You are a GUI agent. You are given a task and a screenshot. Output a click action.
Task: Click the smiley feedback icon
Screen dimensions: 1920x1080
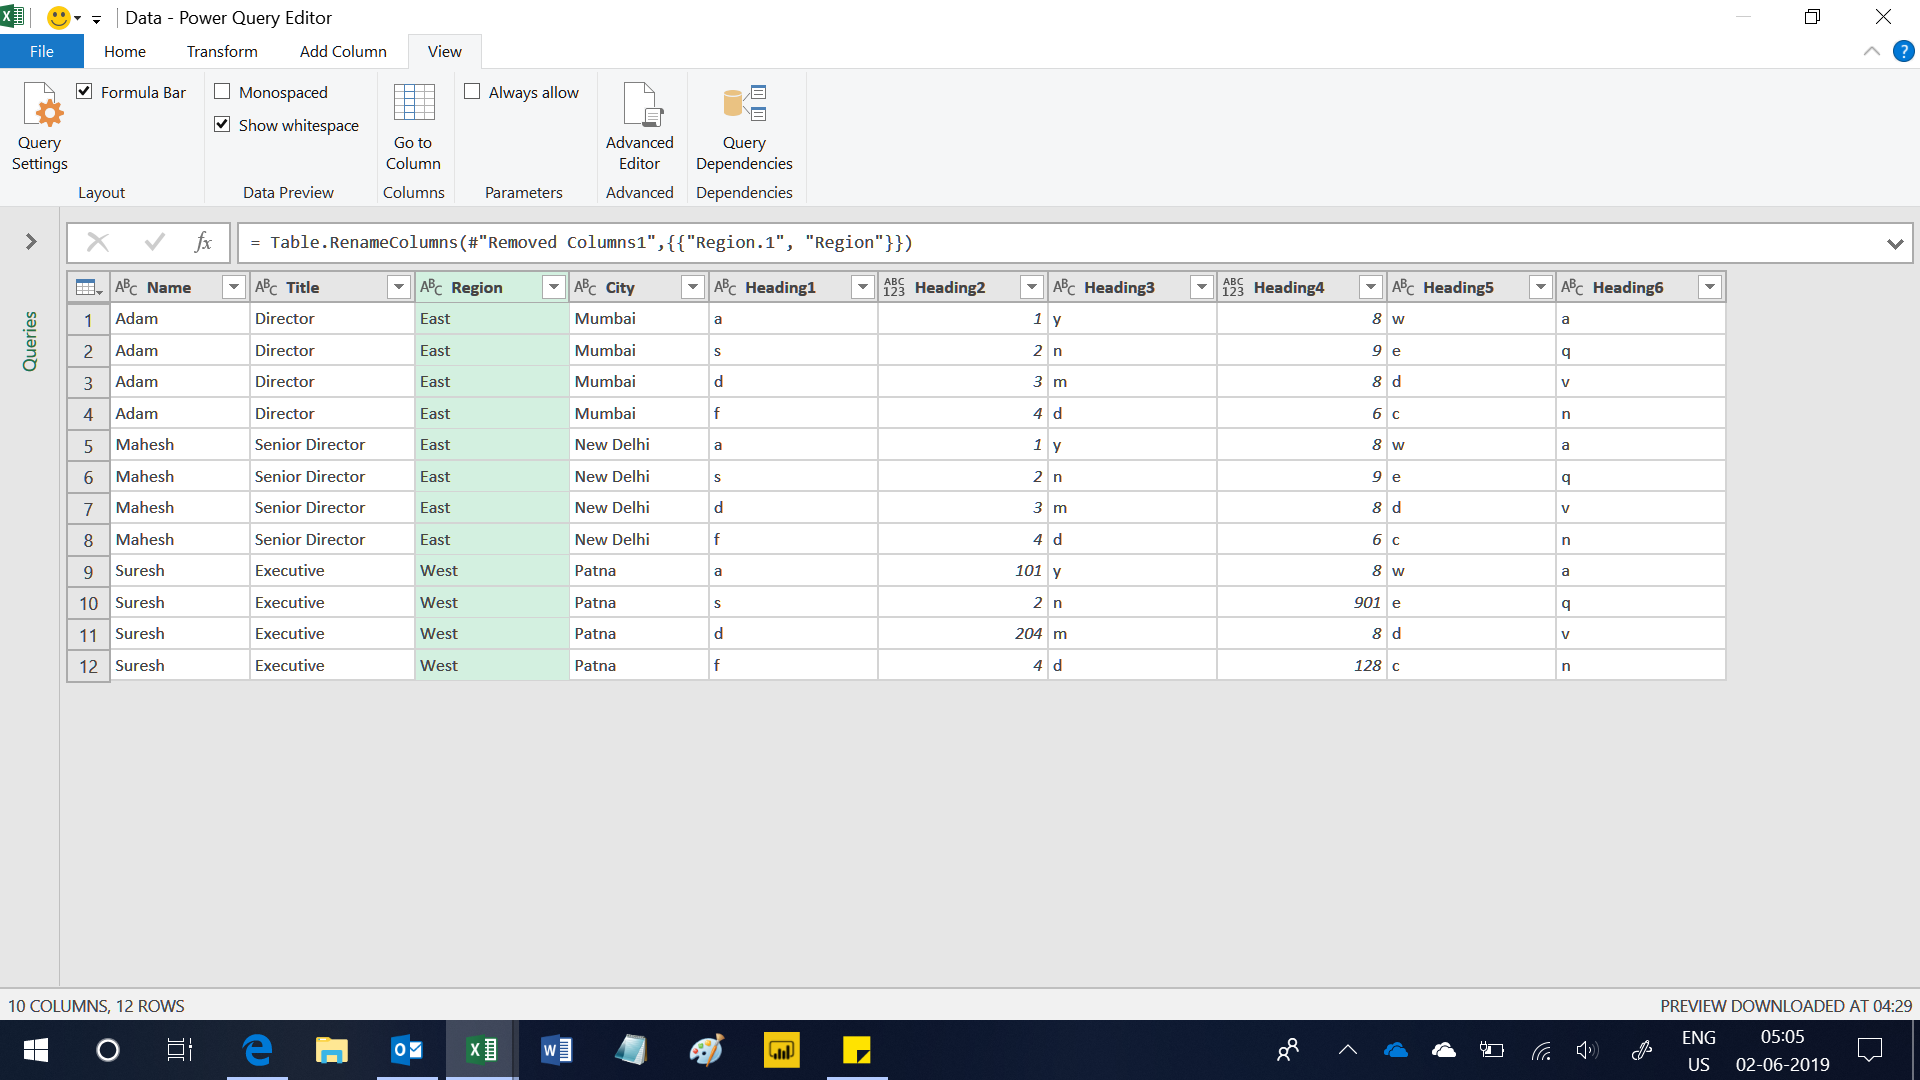point(59,18)
